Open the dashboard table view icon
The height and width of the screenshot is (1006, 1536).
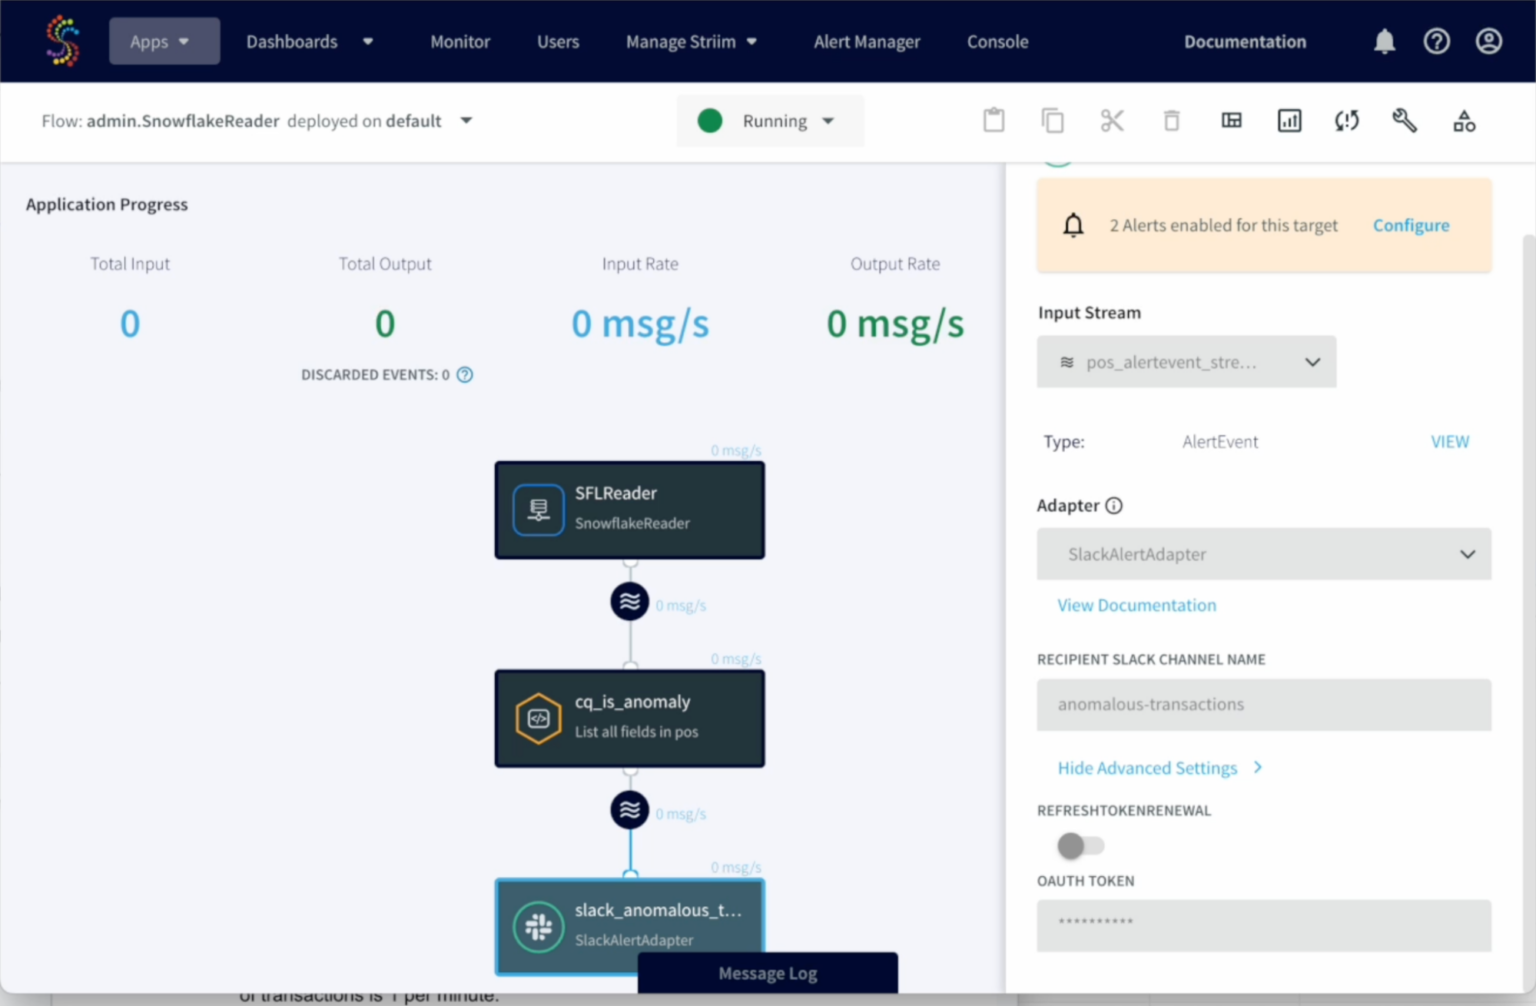(1231, 120)
